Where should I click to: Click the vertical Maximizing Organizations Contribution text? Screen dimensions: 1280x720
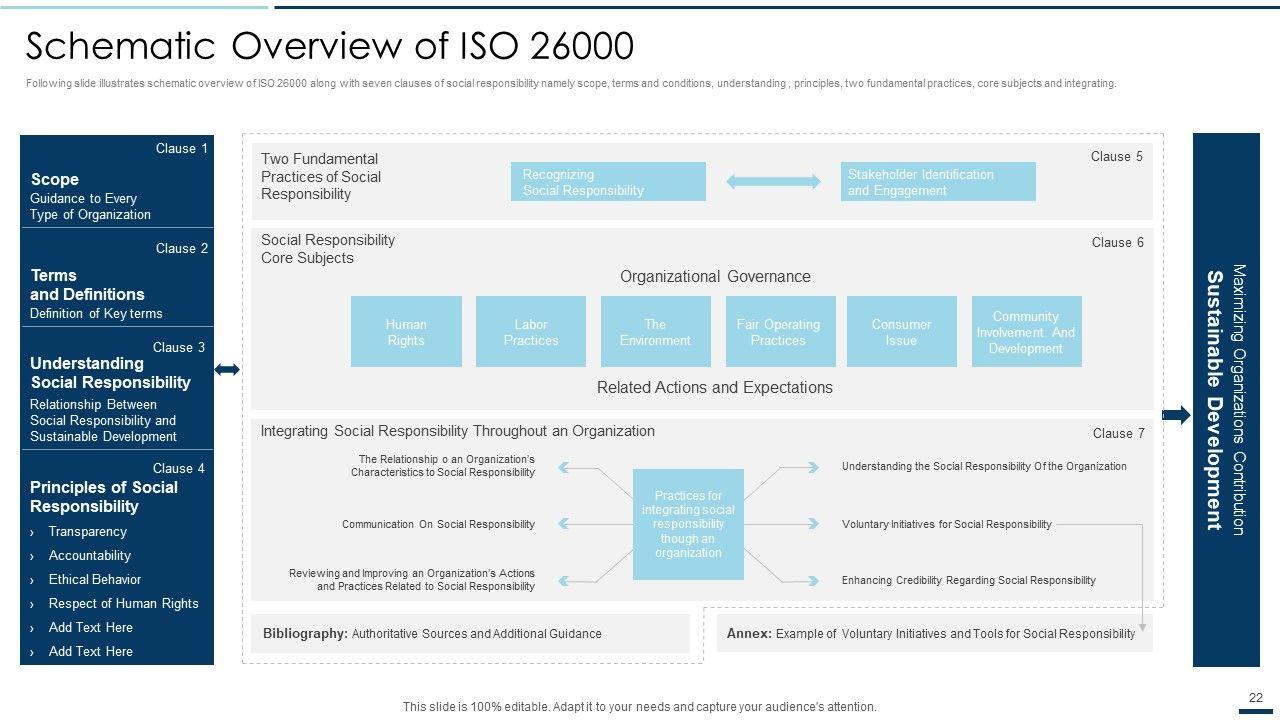[1240, 400]
